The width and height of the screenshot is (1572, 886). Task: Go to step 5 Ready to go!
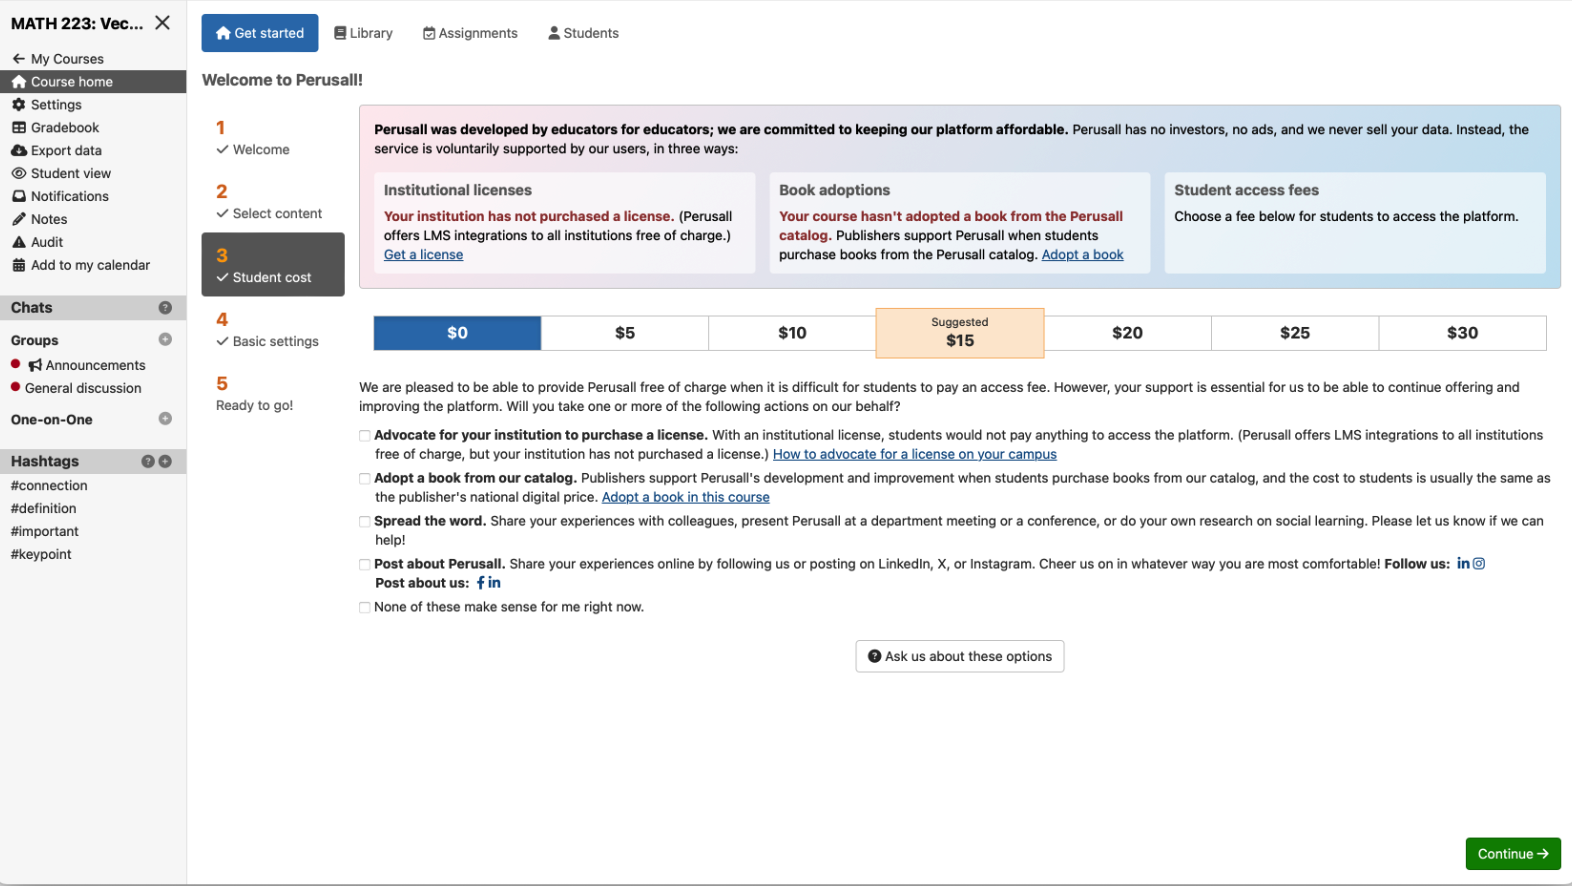[273, 394]
